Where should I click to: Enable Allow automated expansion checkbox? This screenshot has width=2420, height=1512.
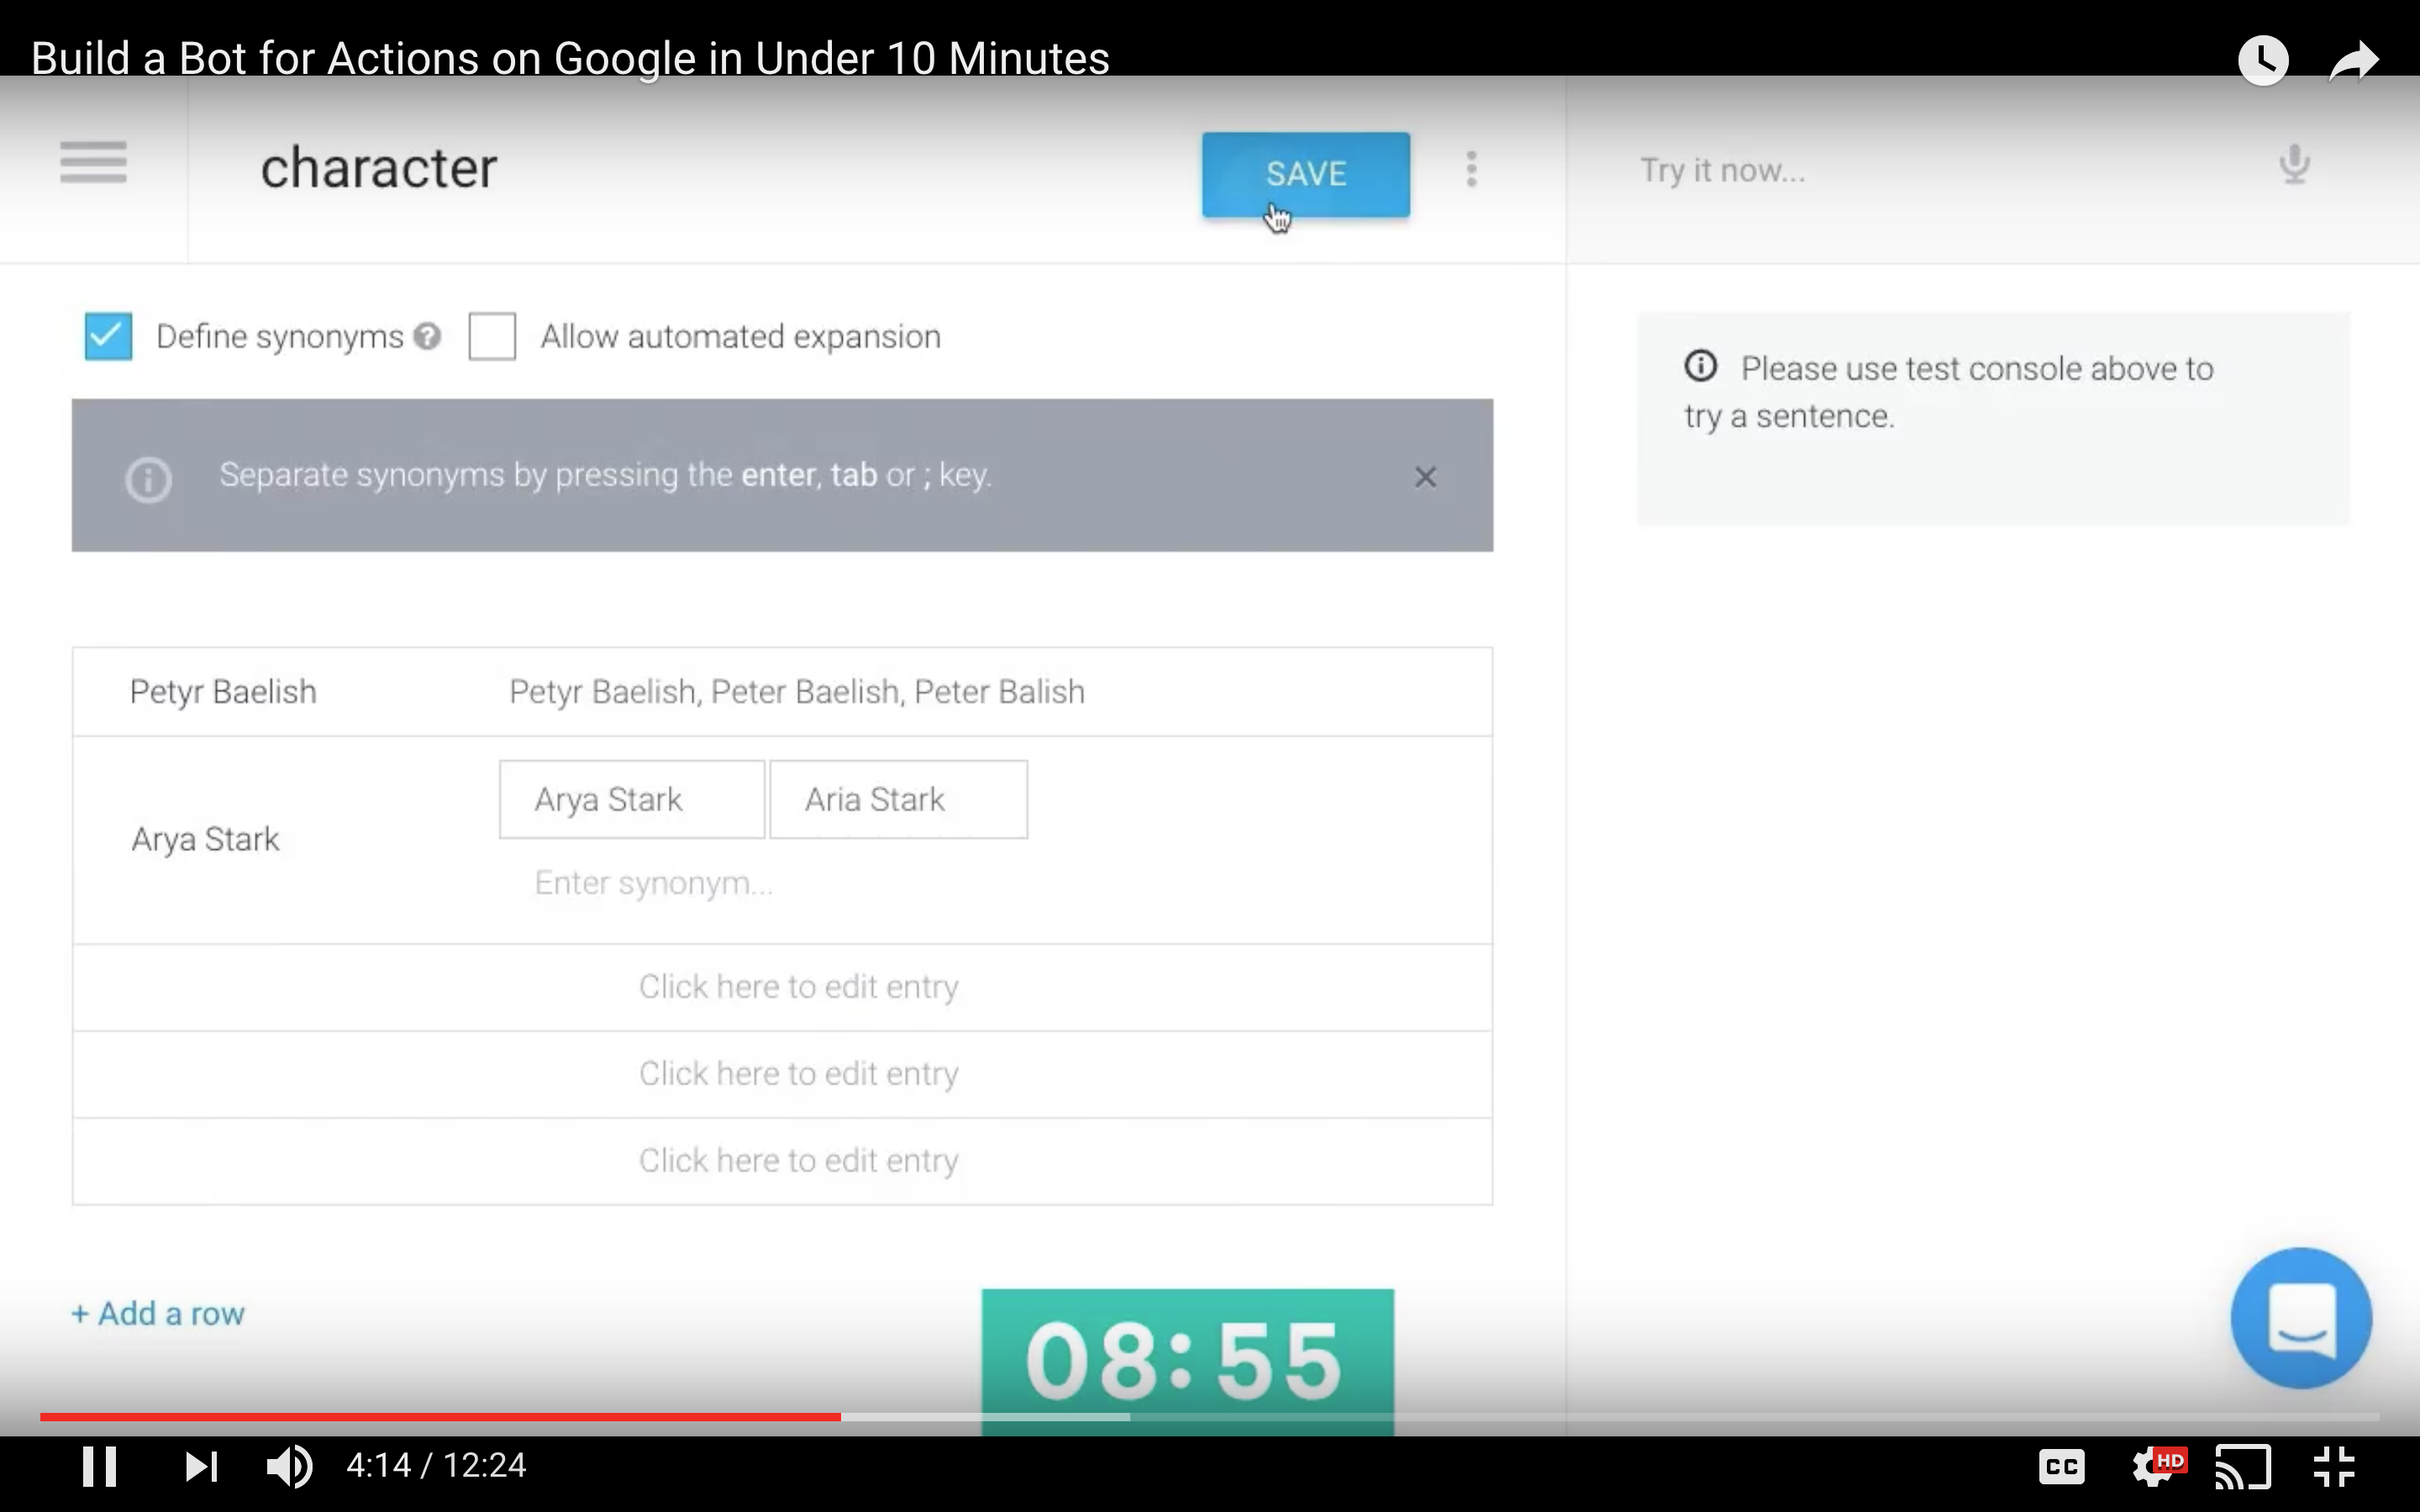492,336
